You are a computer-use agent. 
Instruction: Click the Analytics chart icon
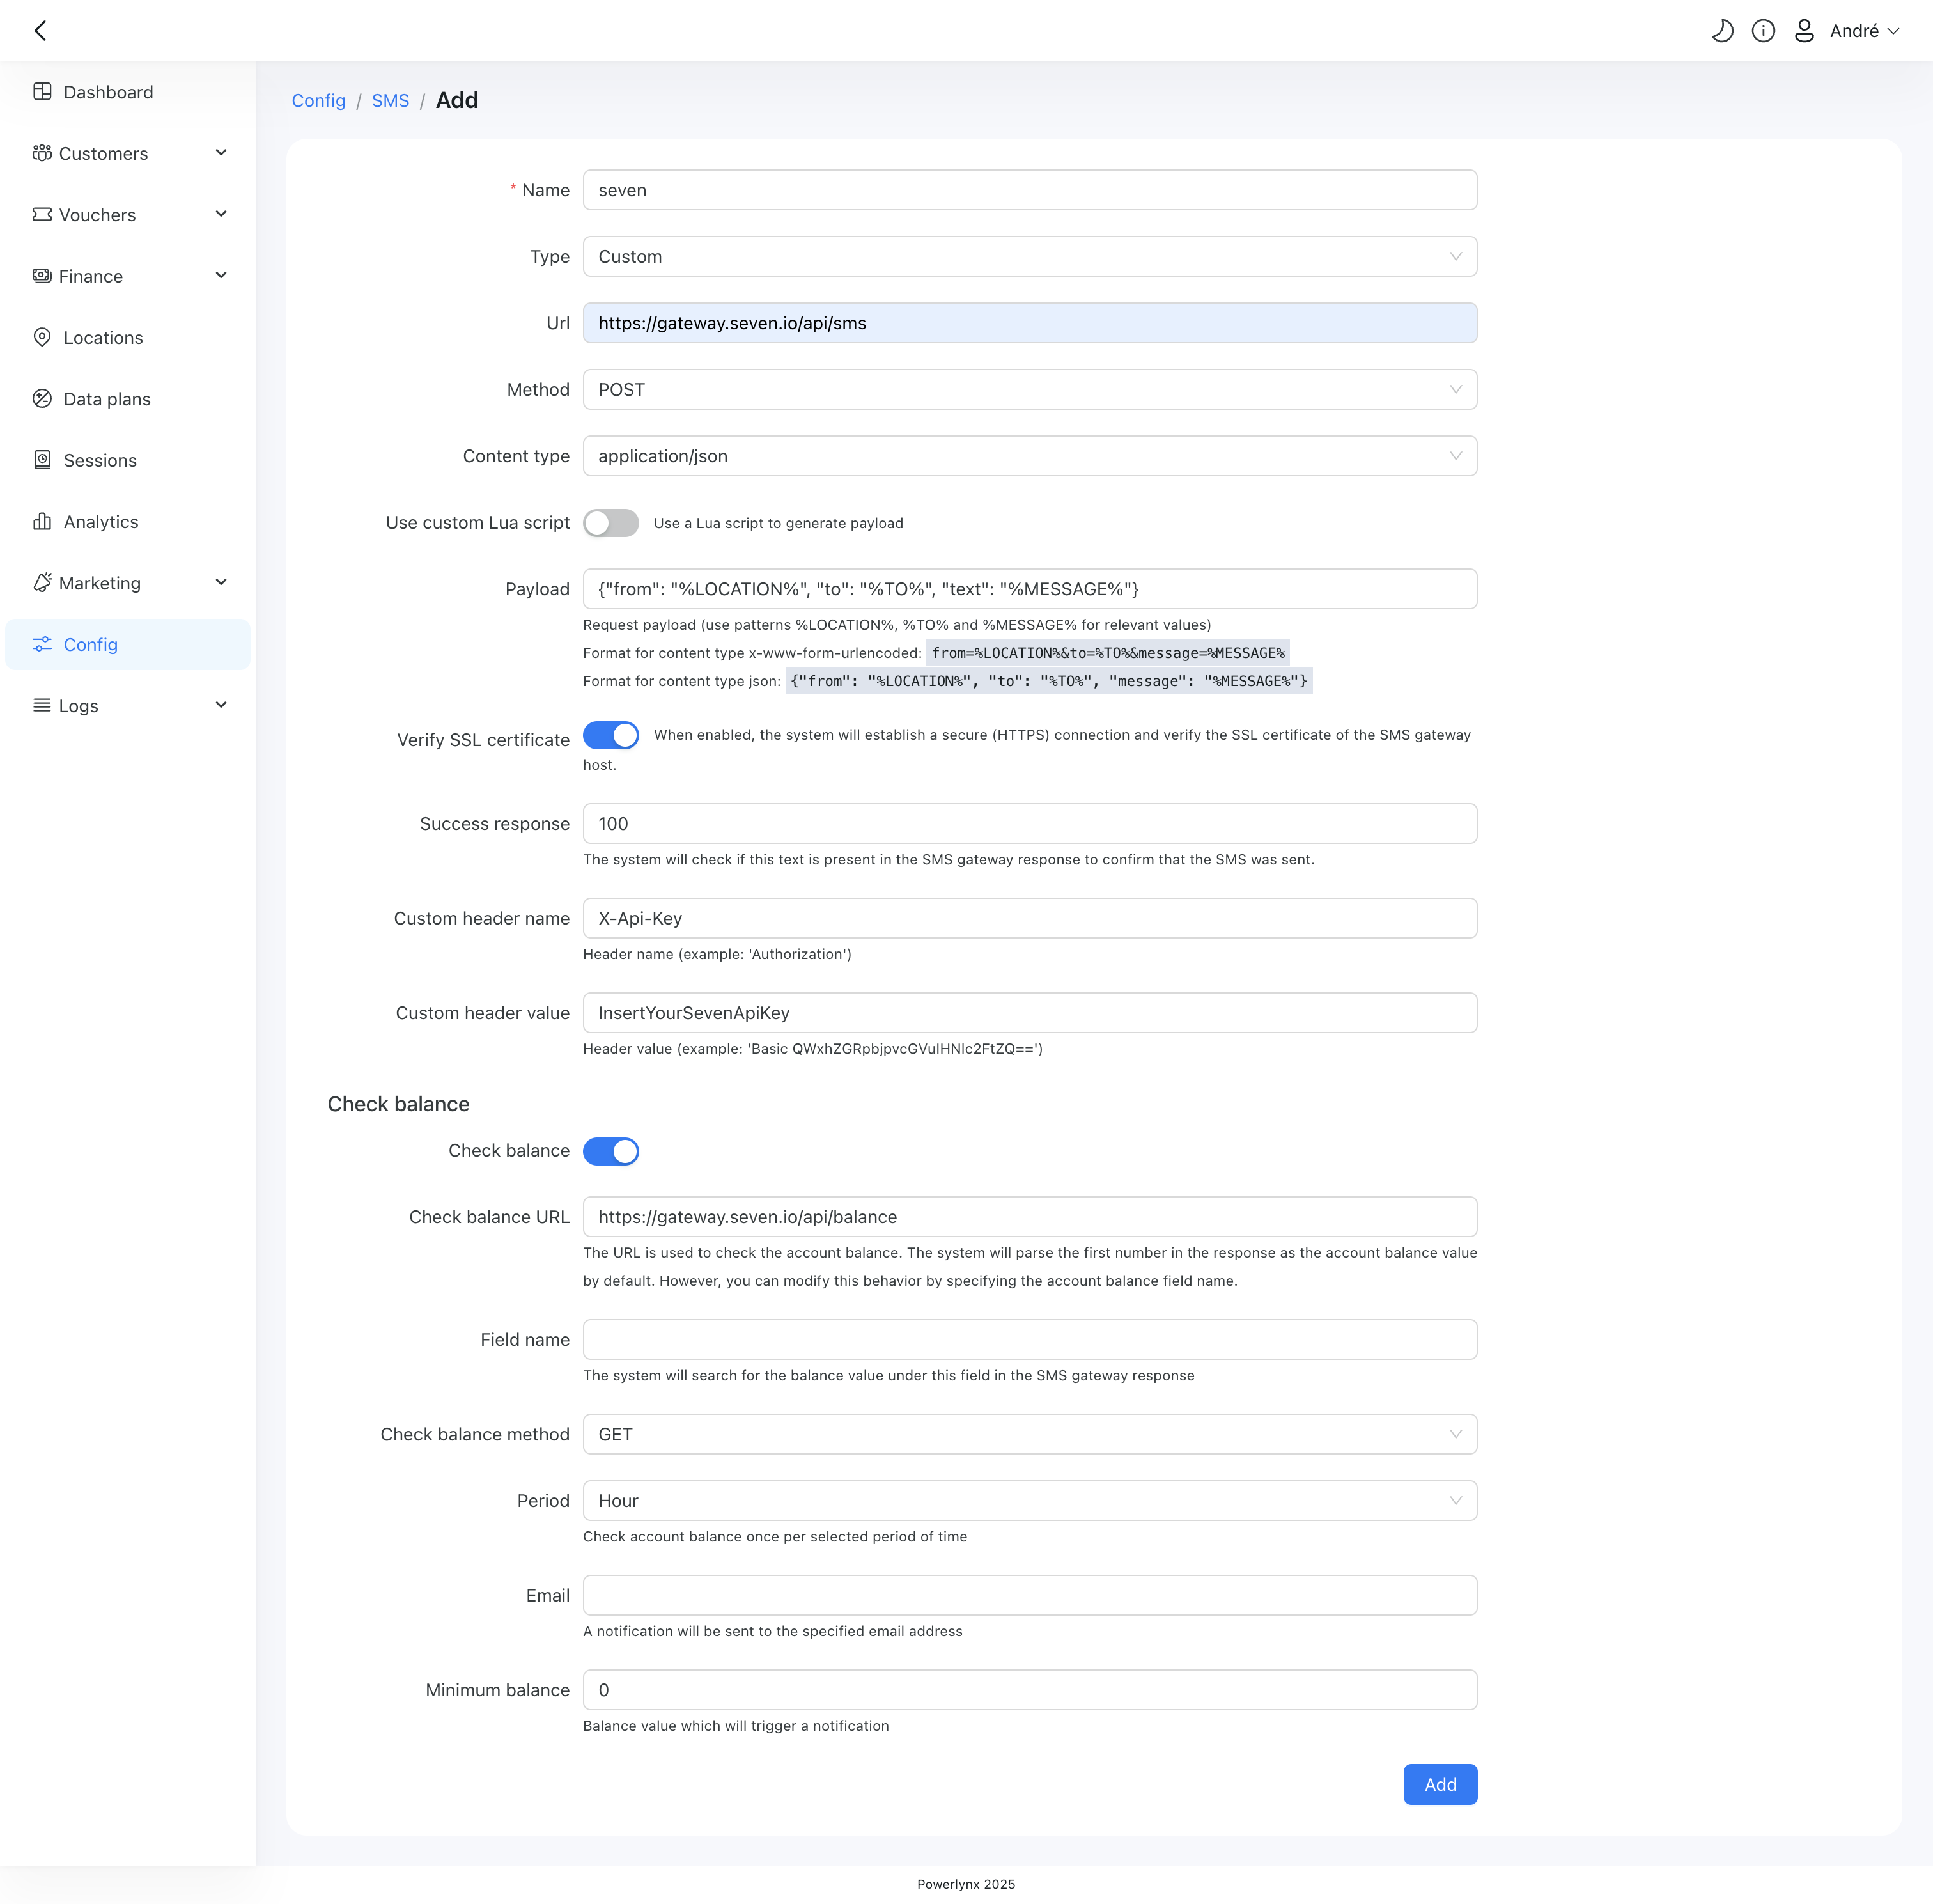pyautogui.click(x=42, y=521)
